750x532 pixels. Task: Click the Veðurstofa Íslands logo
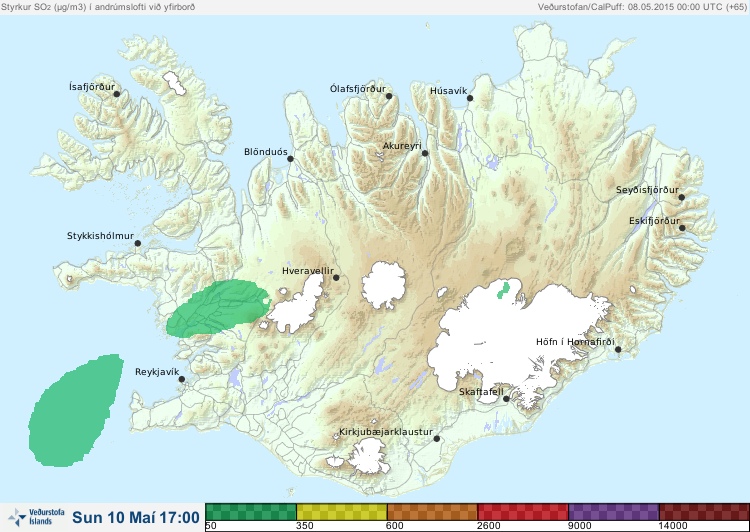(36, 517)
